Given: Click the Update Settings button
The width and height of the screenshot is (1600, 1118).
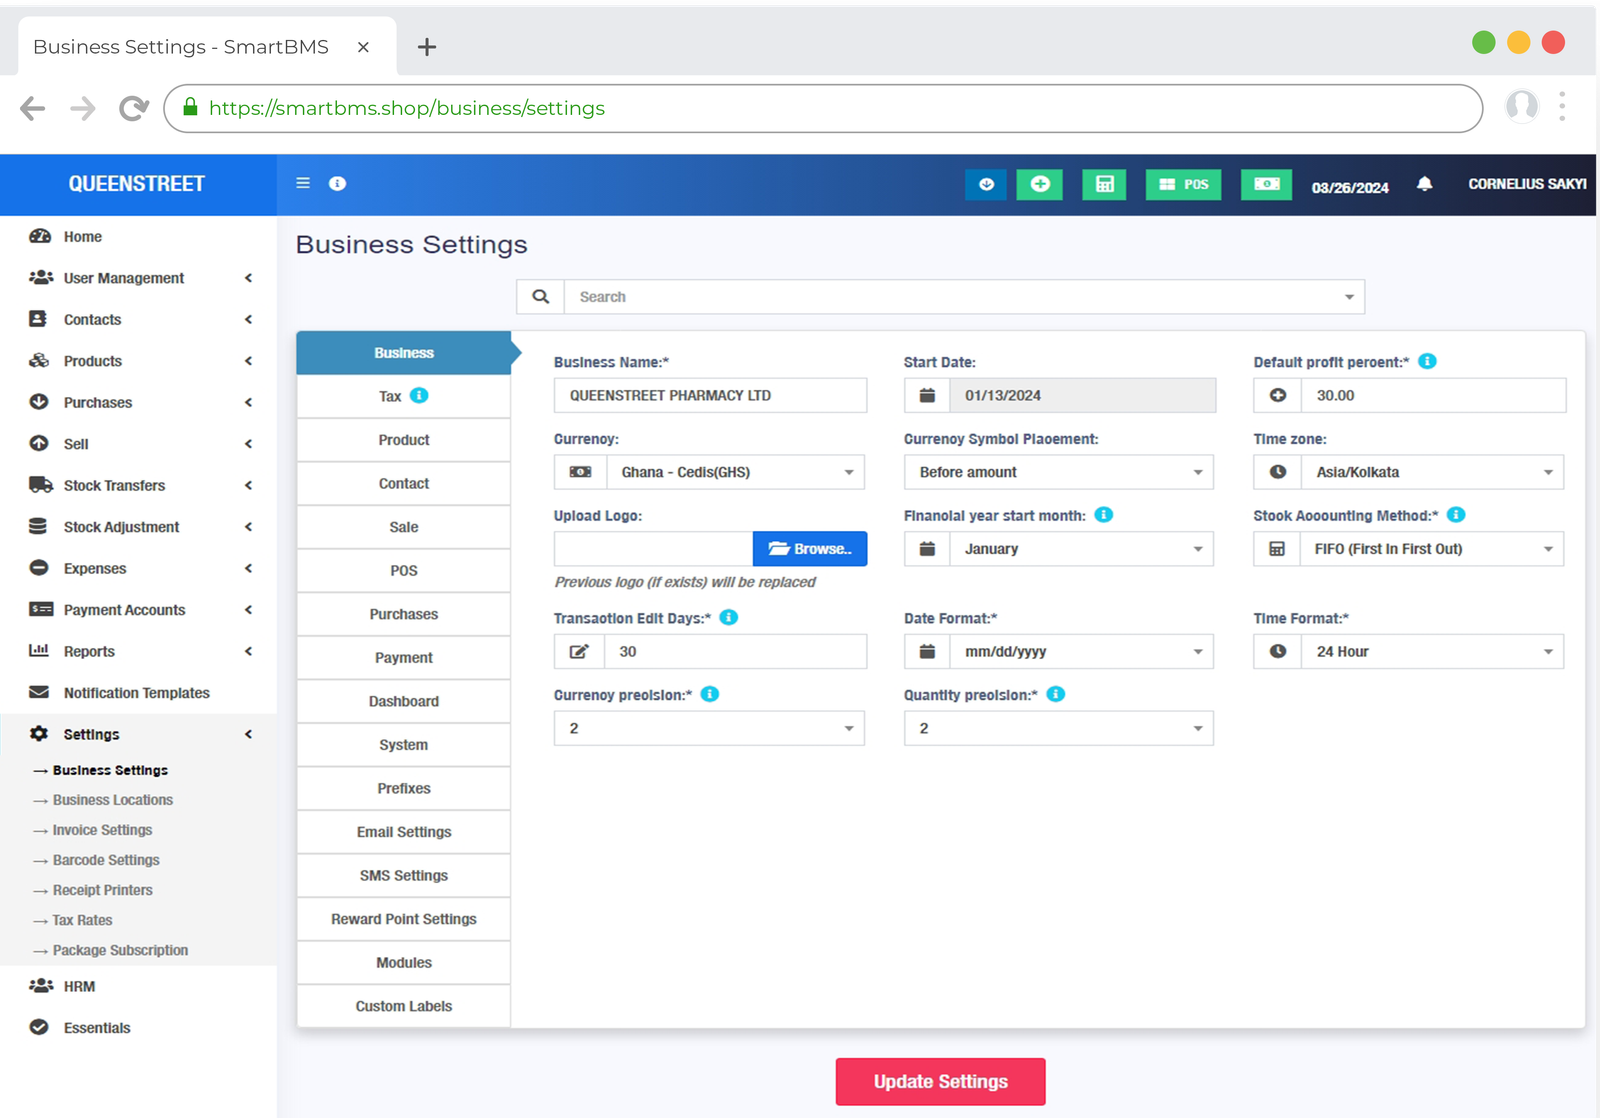Looking at the screenshot, I should pyautogui.click(x=940, y=1082).
